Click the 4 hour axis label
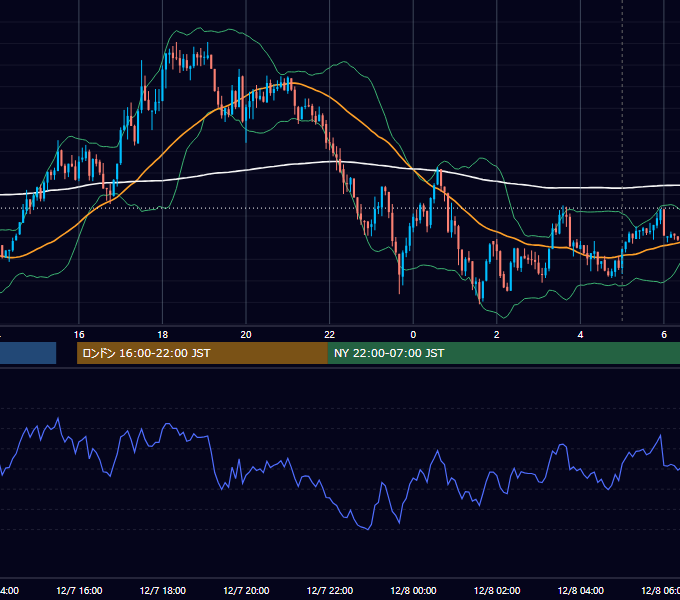This screenshot has height=600, width=680. [x=580, y=335]
